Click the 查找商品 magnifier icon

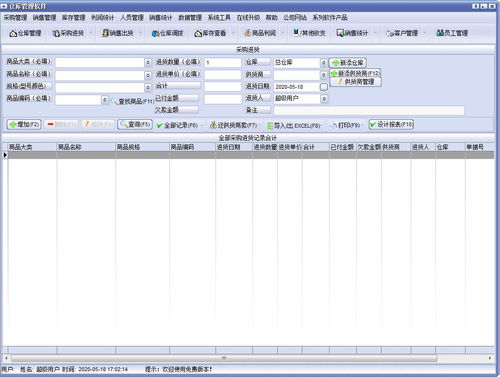(114, 101)
